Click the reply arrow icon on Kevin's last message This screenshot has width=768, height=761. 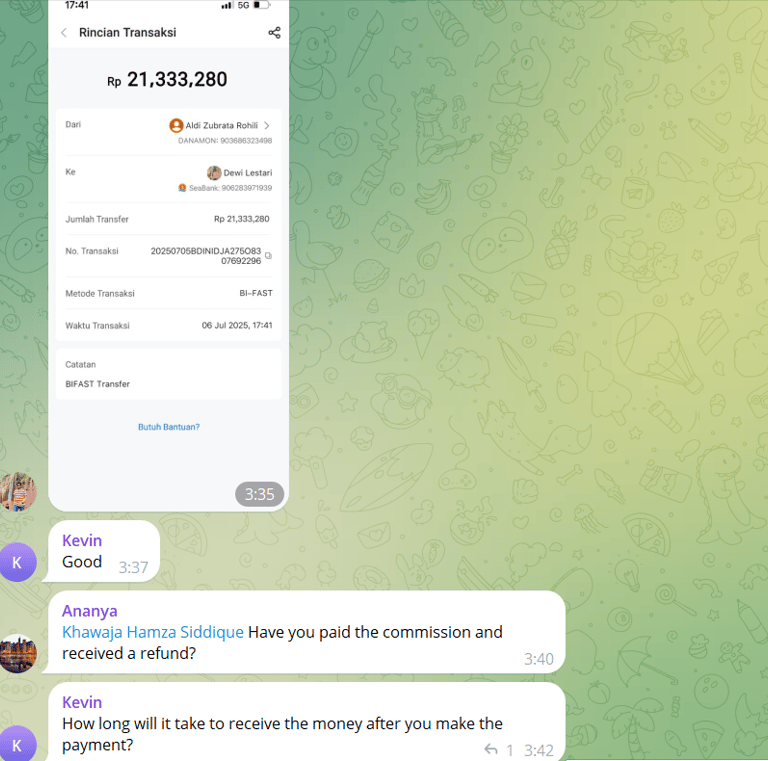491,749
